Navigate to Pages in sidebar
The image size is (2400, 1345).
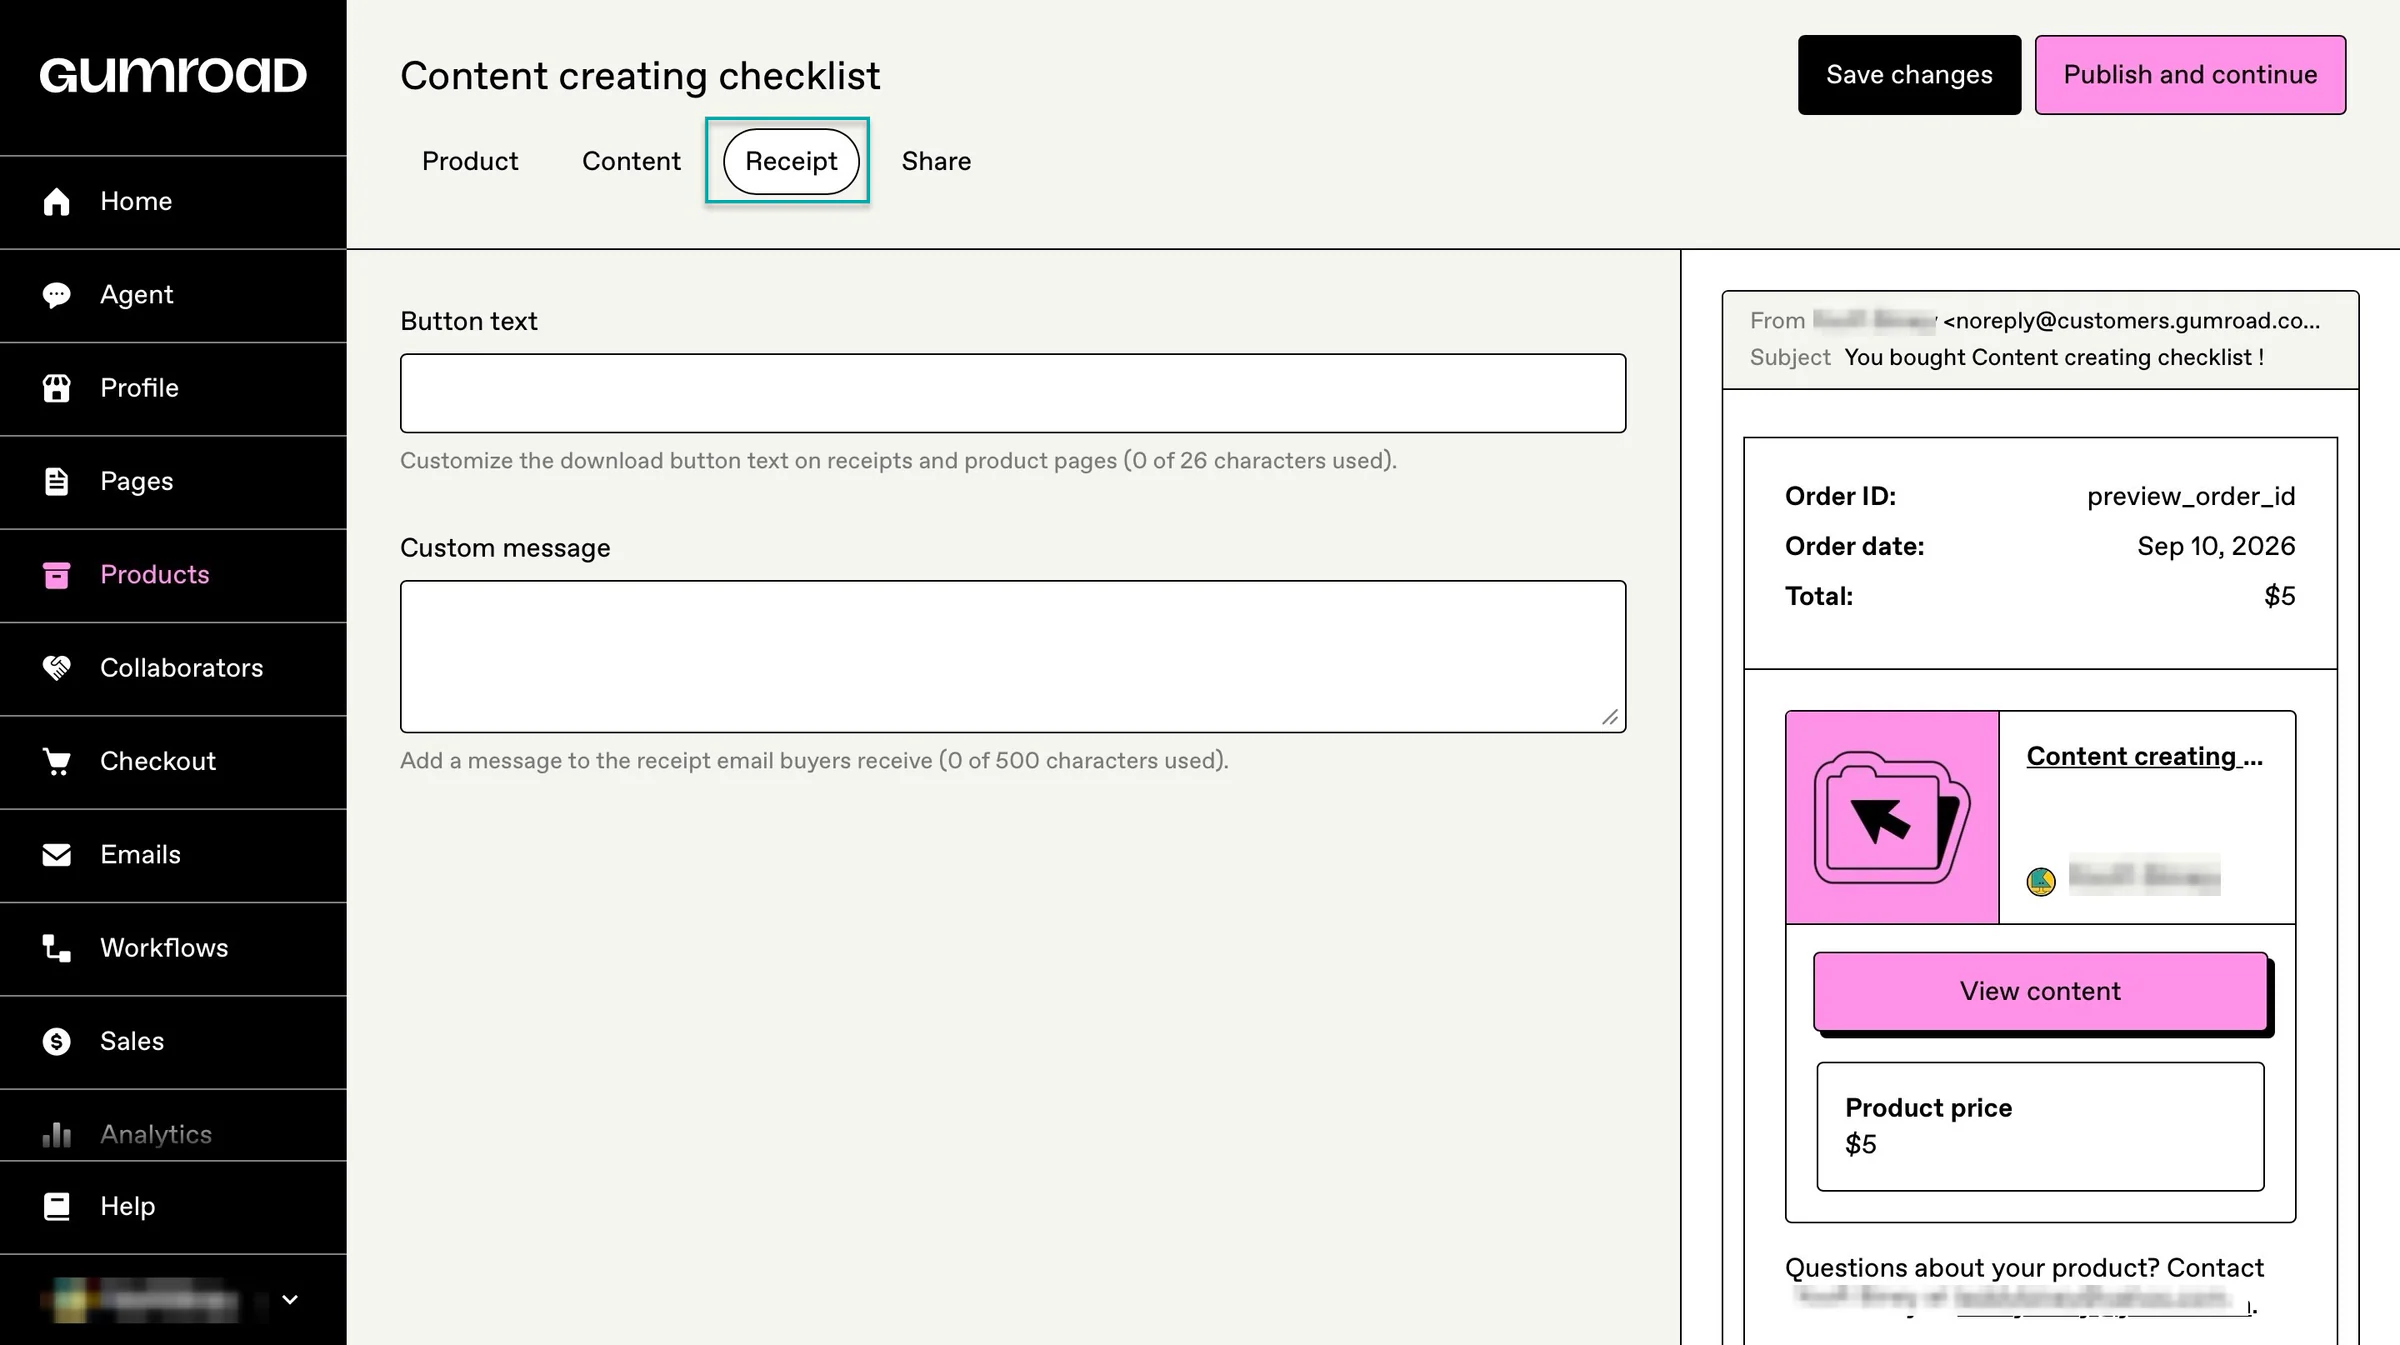pyautogui.click(x=173, y=481)
